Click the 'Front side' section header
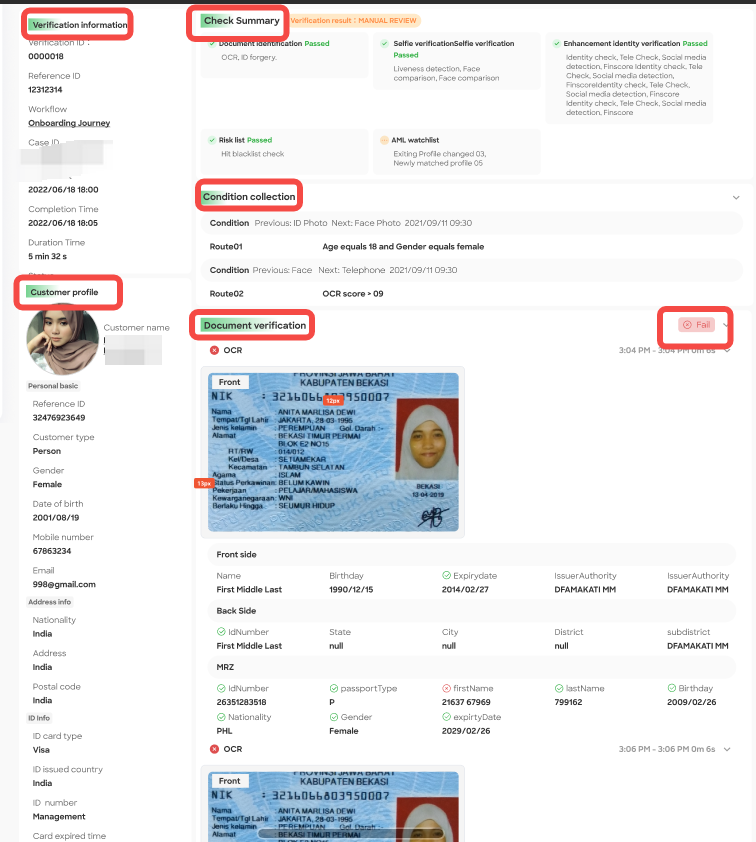This screenshot has height=842, width=756. (471, 554)
